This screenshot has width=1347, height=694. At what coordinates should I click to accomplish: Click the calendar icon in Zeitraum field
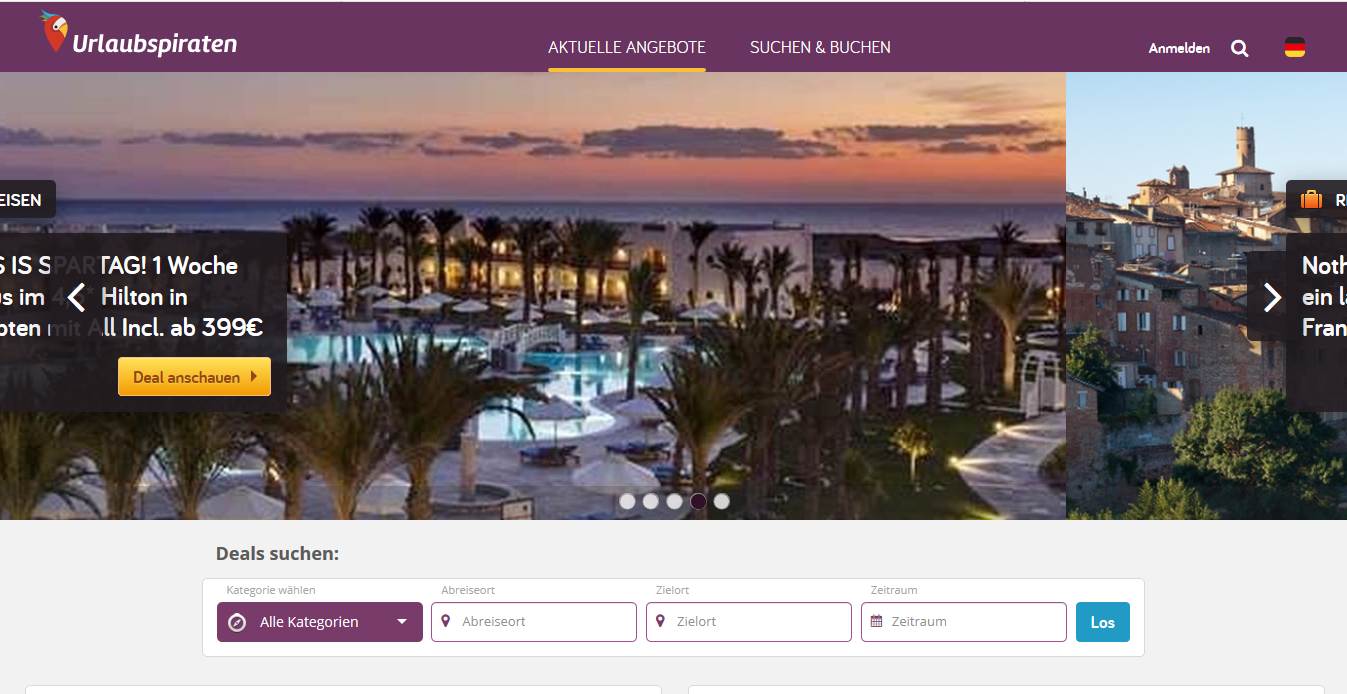coord(876,621)
